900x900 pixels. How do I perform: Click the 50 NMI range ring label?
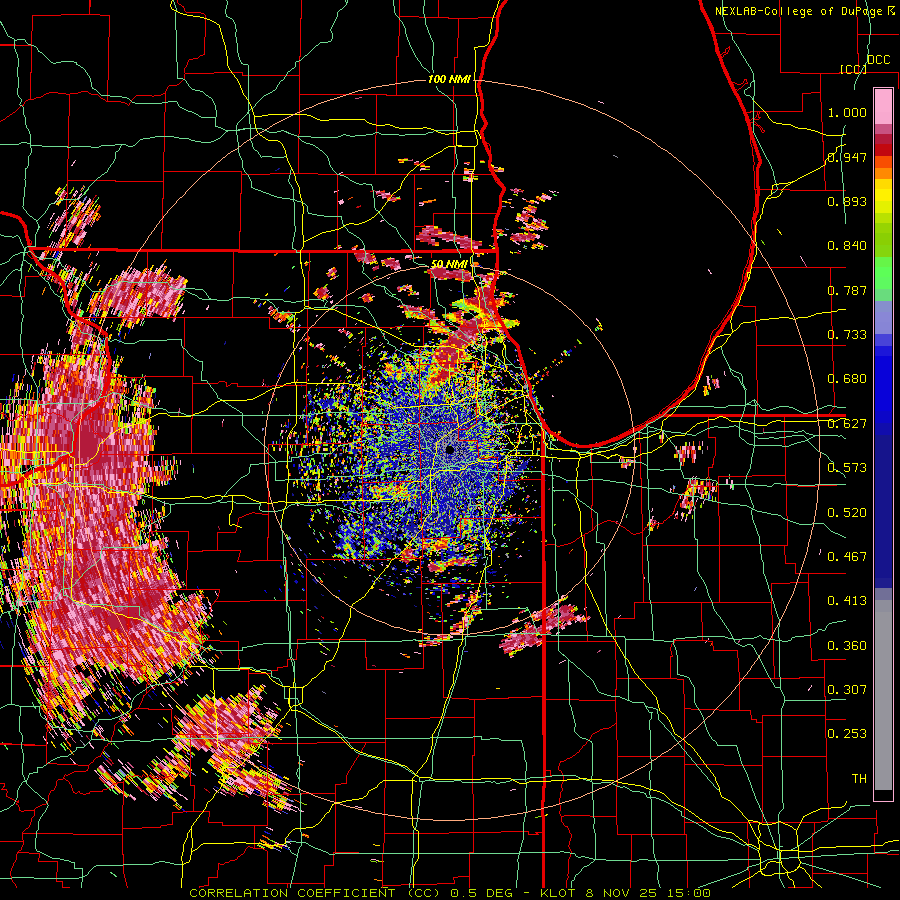(x=449, y=264)
